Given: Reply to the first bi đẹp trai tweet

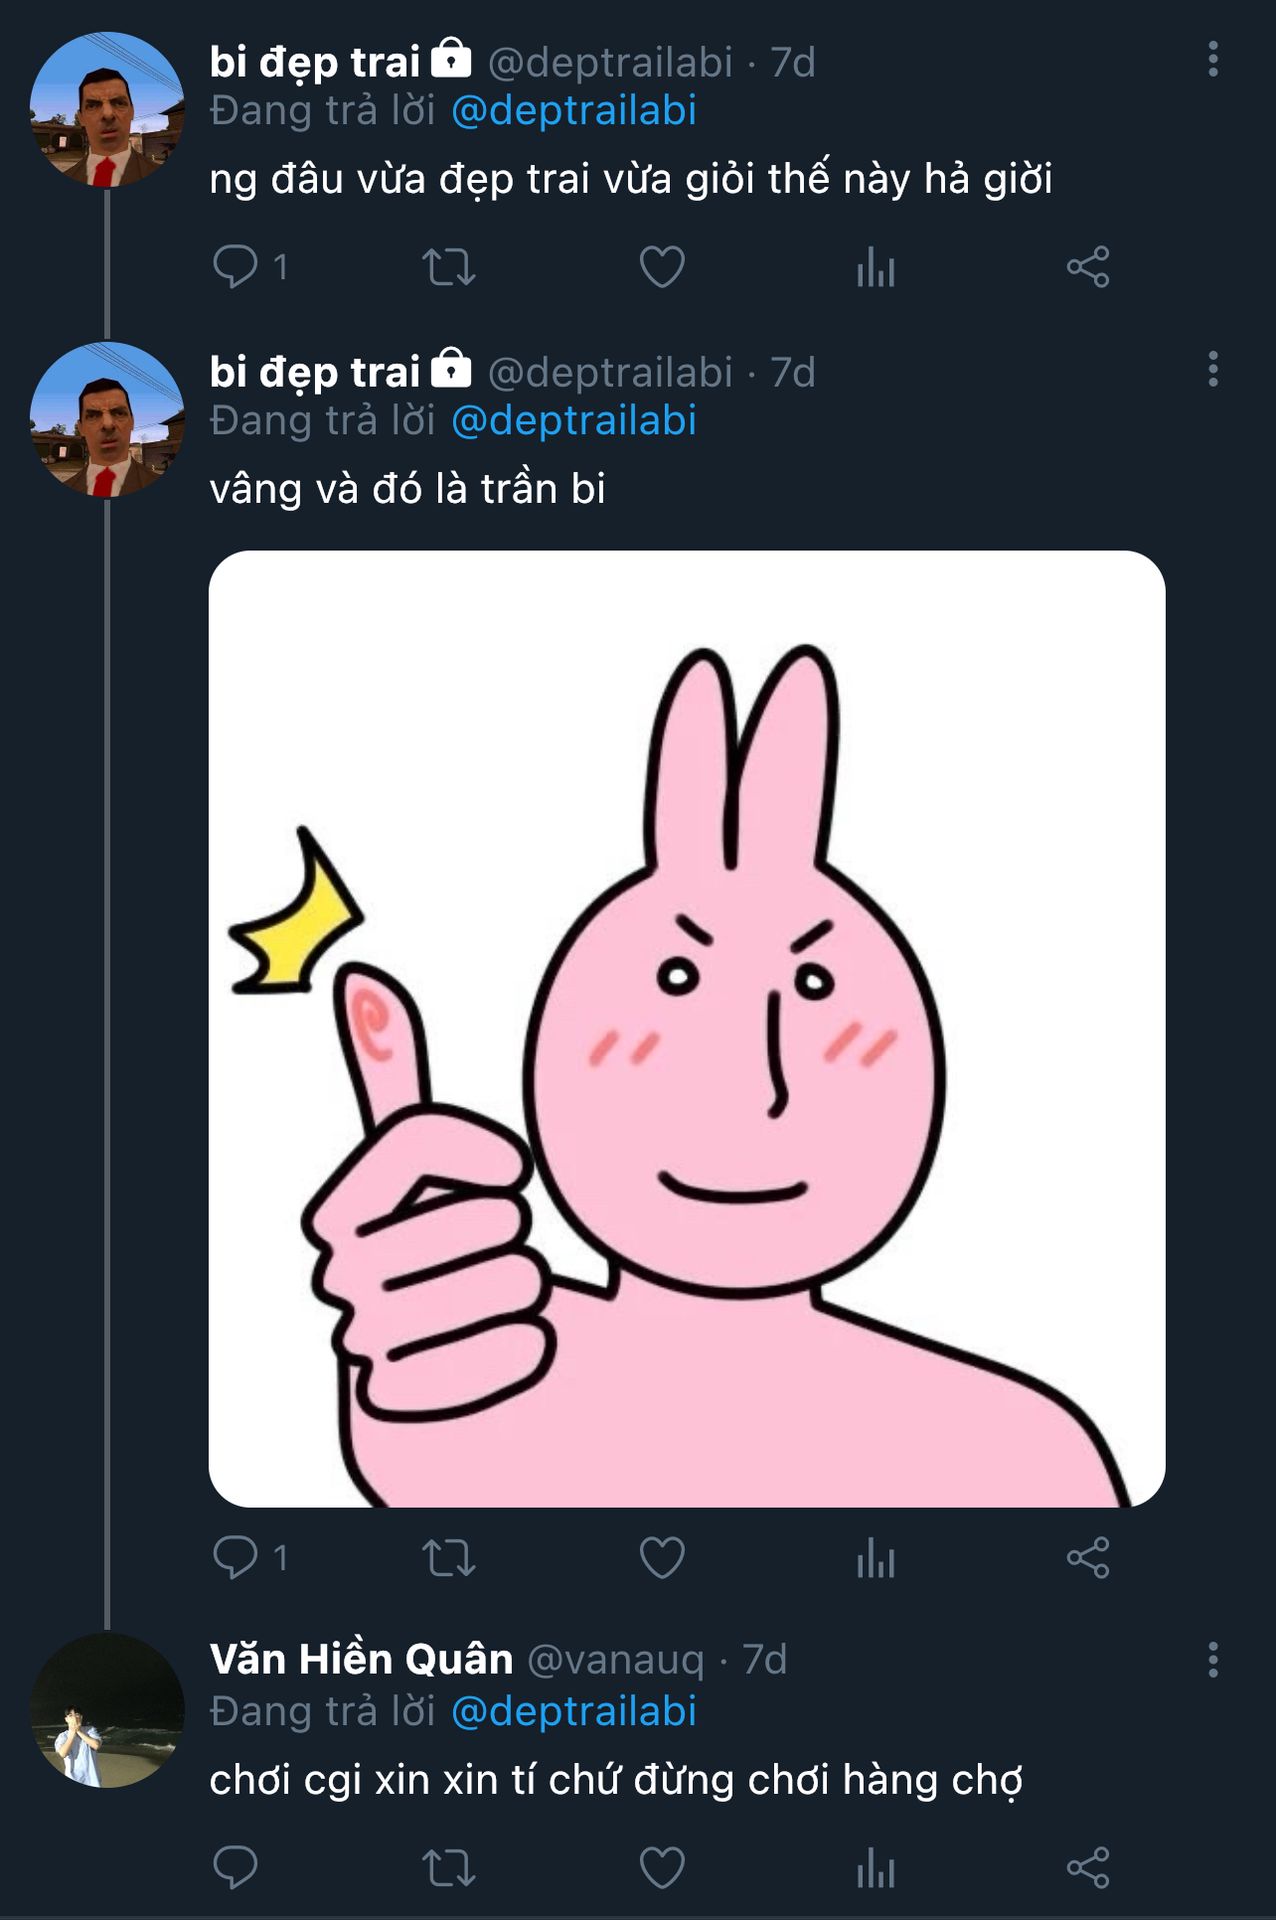Looking at the screenshot, I should (x=236, y=267).
